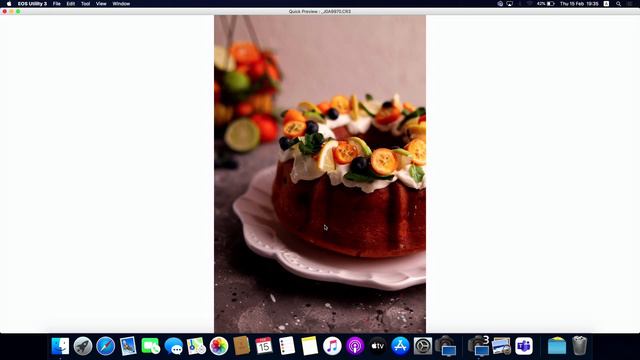
Task: Open the brown Contacts book in Dock
Action: tap(242, 346)
